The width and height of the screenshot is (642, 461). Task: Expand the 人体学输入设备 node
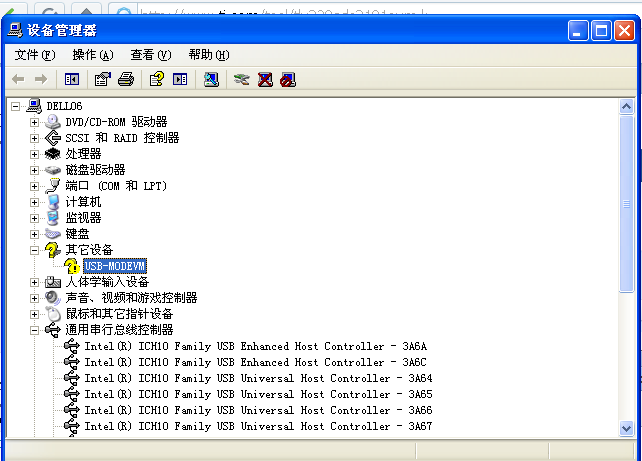(x=34, y=282)
